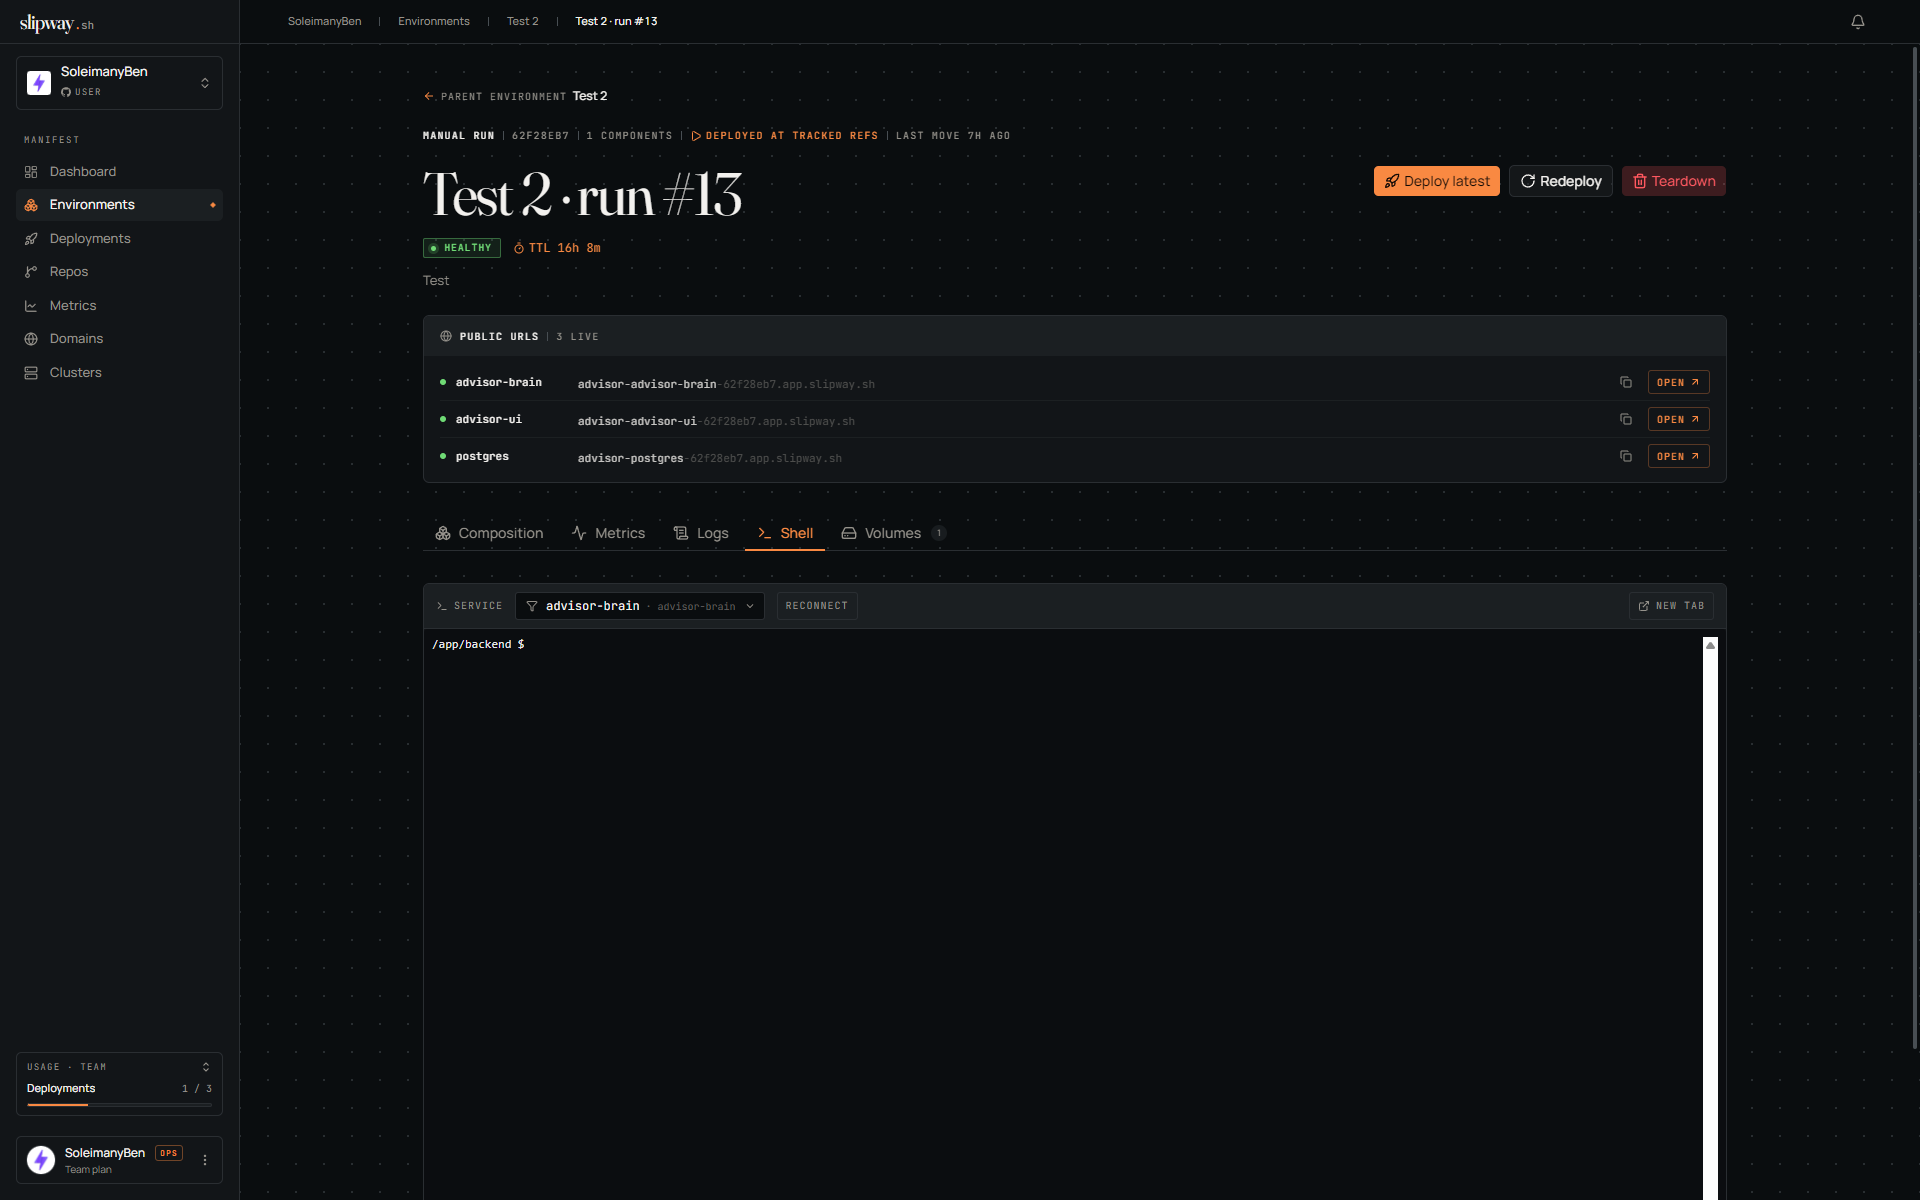Open Dashboard in the sidebar
This screenshot has width=1920, height=1200.
119,172
